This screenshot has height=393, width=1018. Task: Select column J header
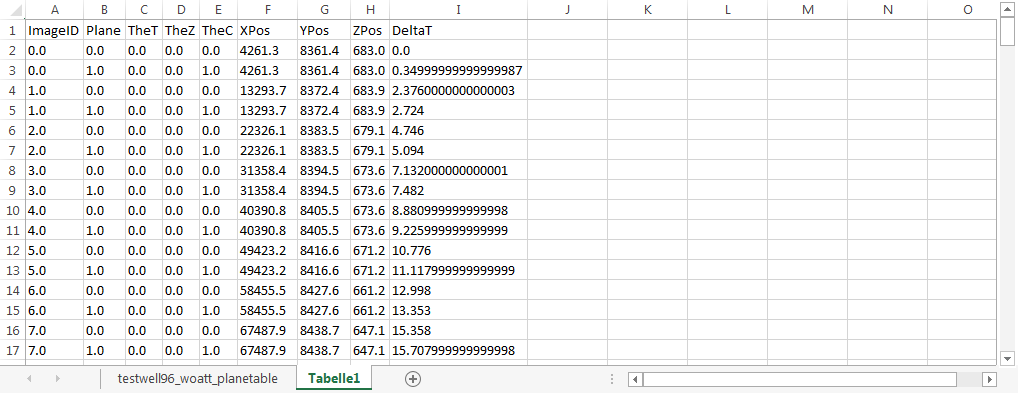(567, 10)
